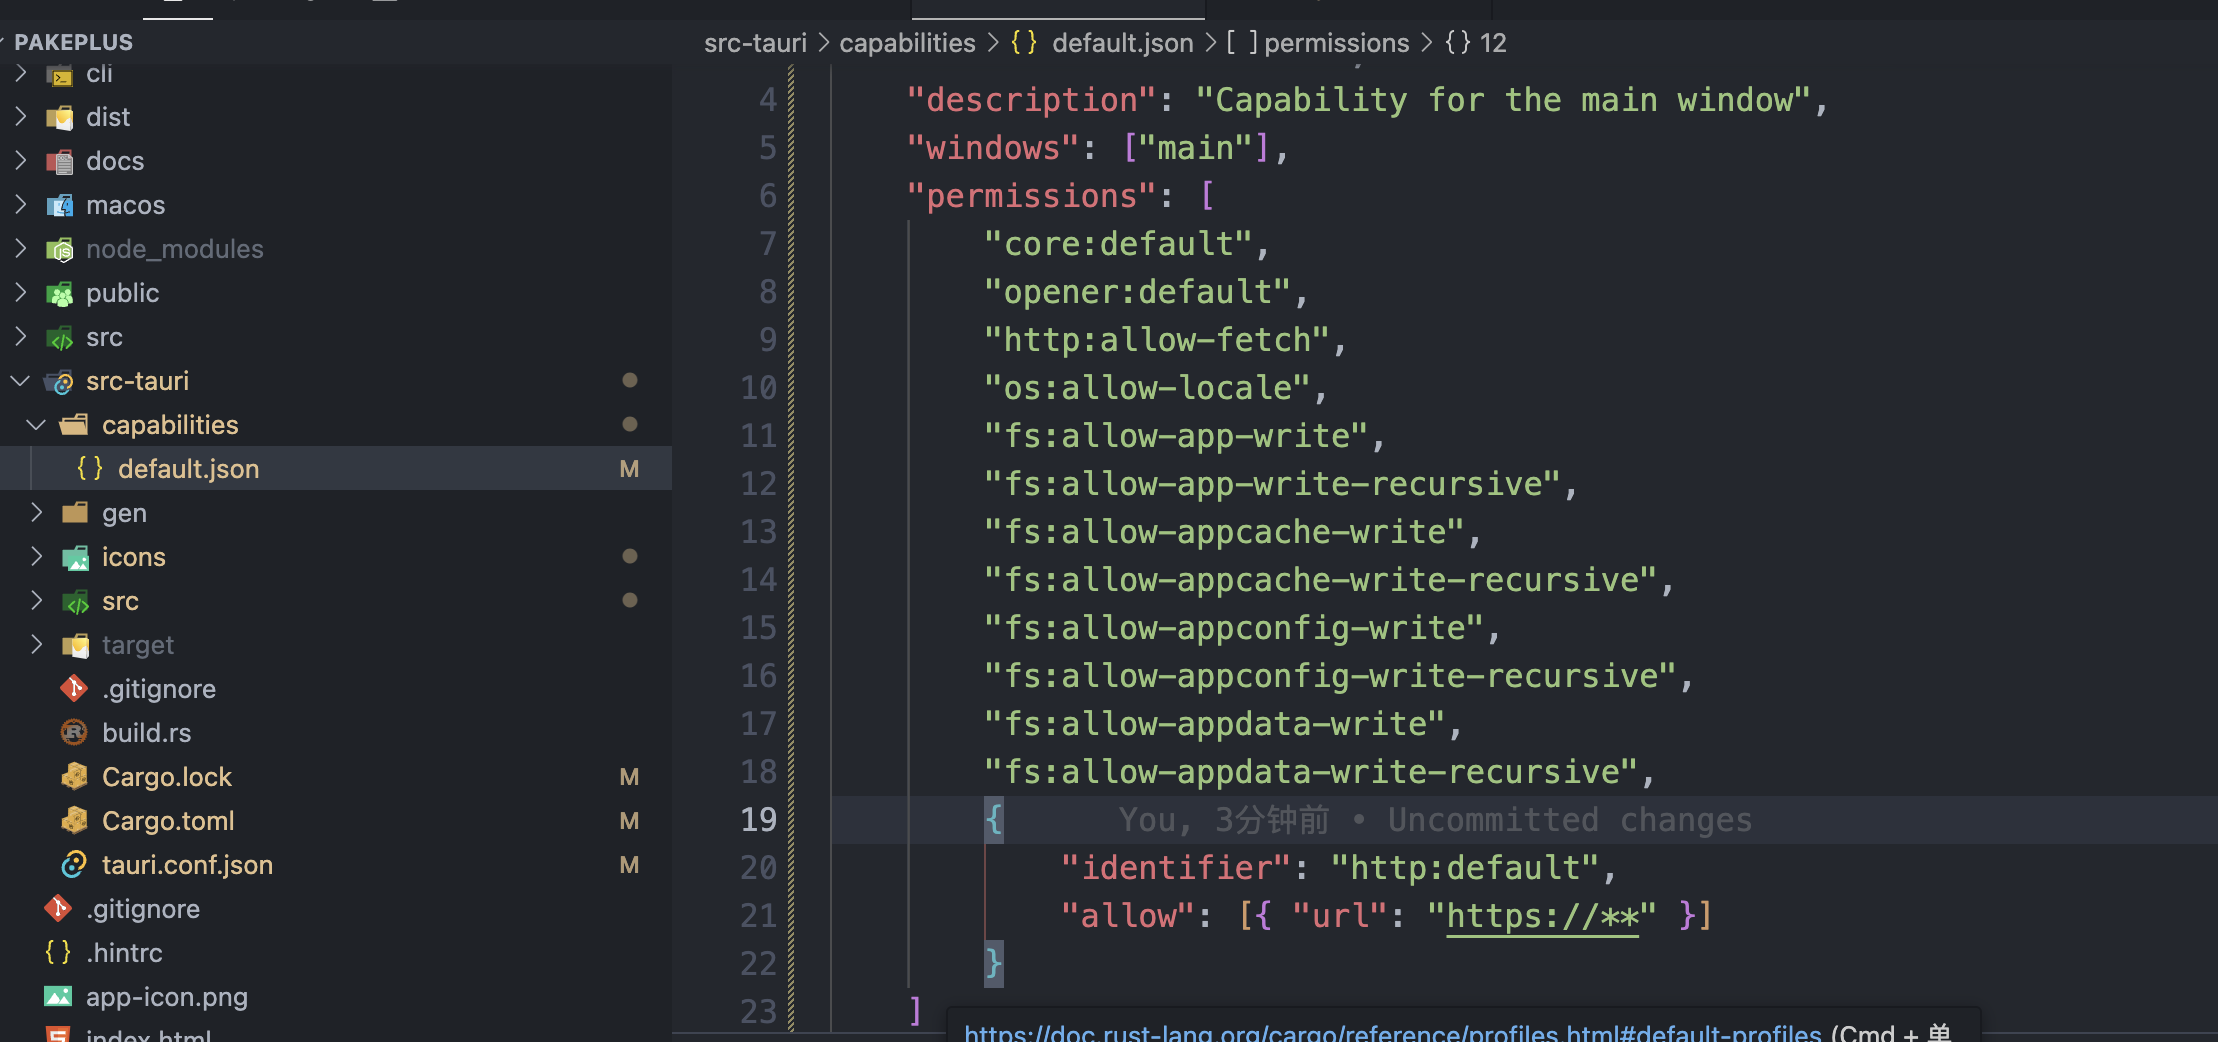Click the build.rs Rust file icon
The width and height of the screenshot is (2218, 1042).
pos(73,732)
